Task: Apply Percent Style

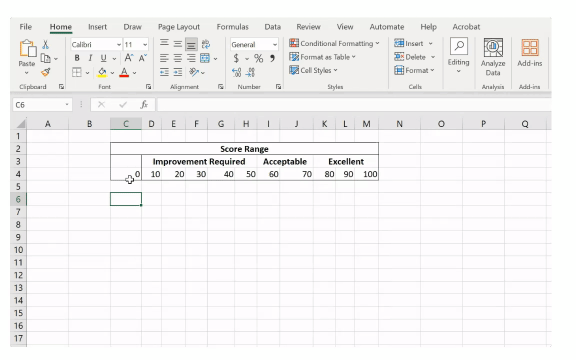Action: (x=259, y=58)
